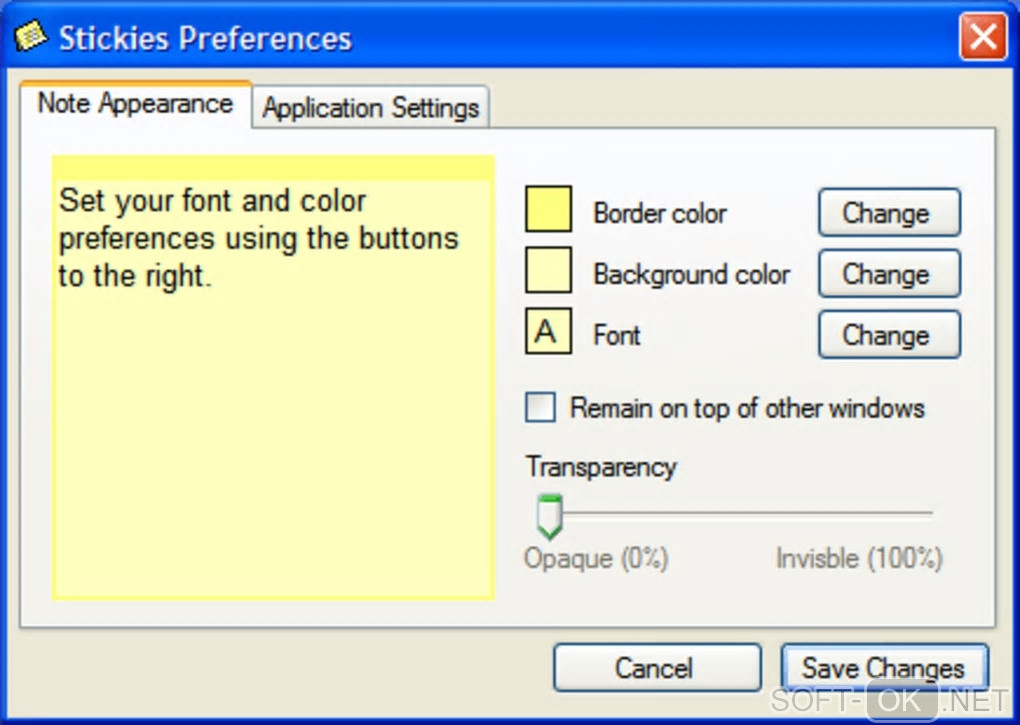Enable Remain on top of other windows
1020x725 pixels.
coord(541,407)
